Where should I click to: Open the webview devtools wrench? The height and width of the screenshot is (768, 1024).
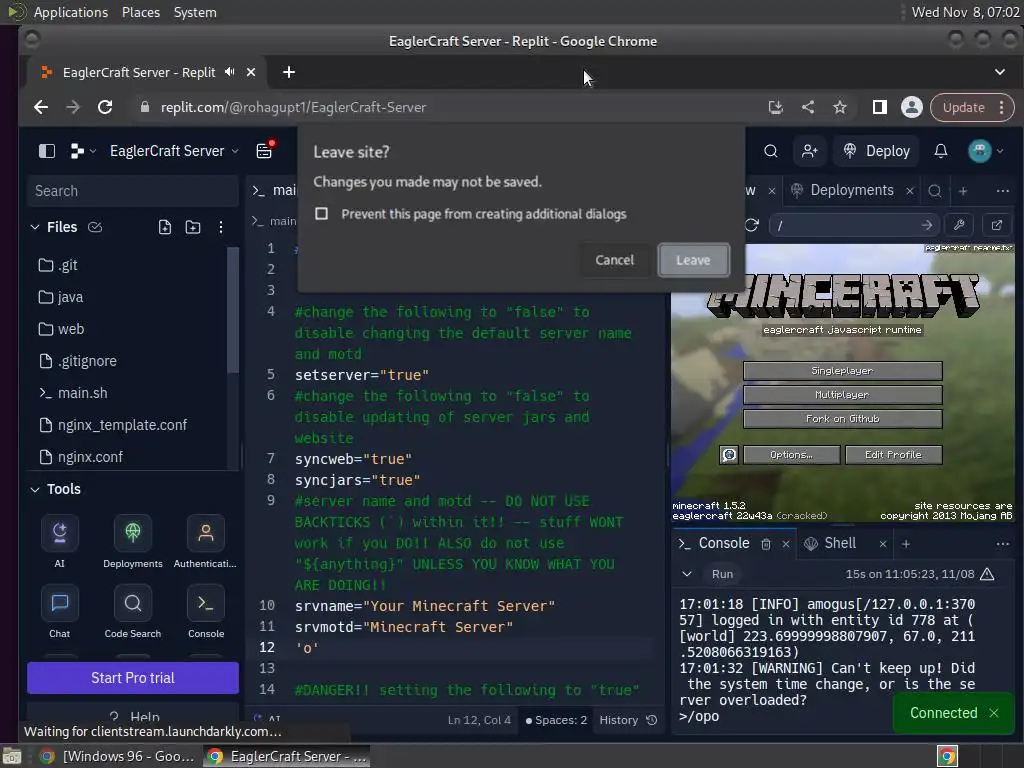pos(959,225)
